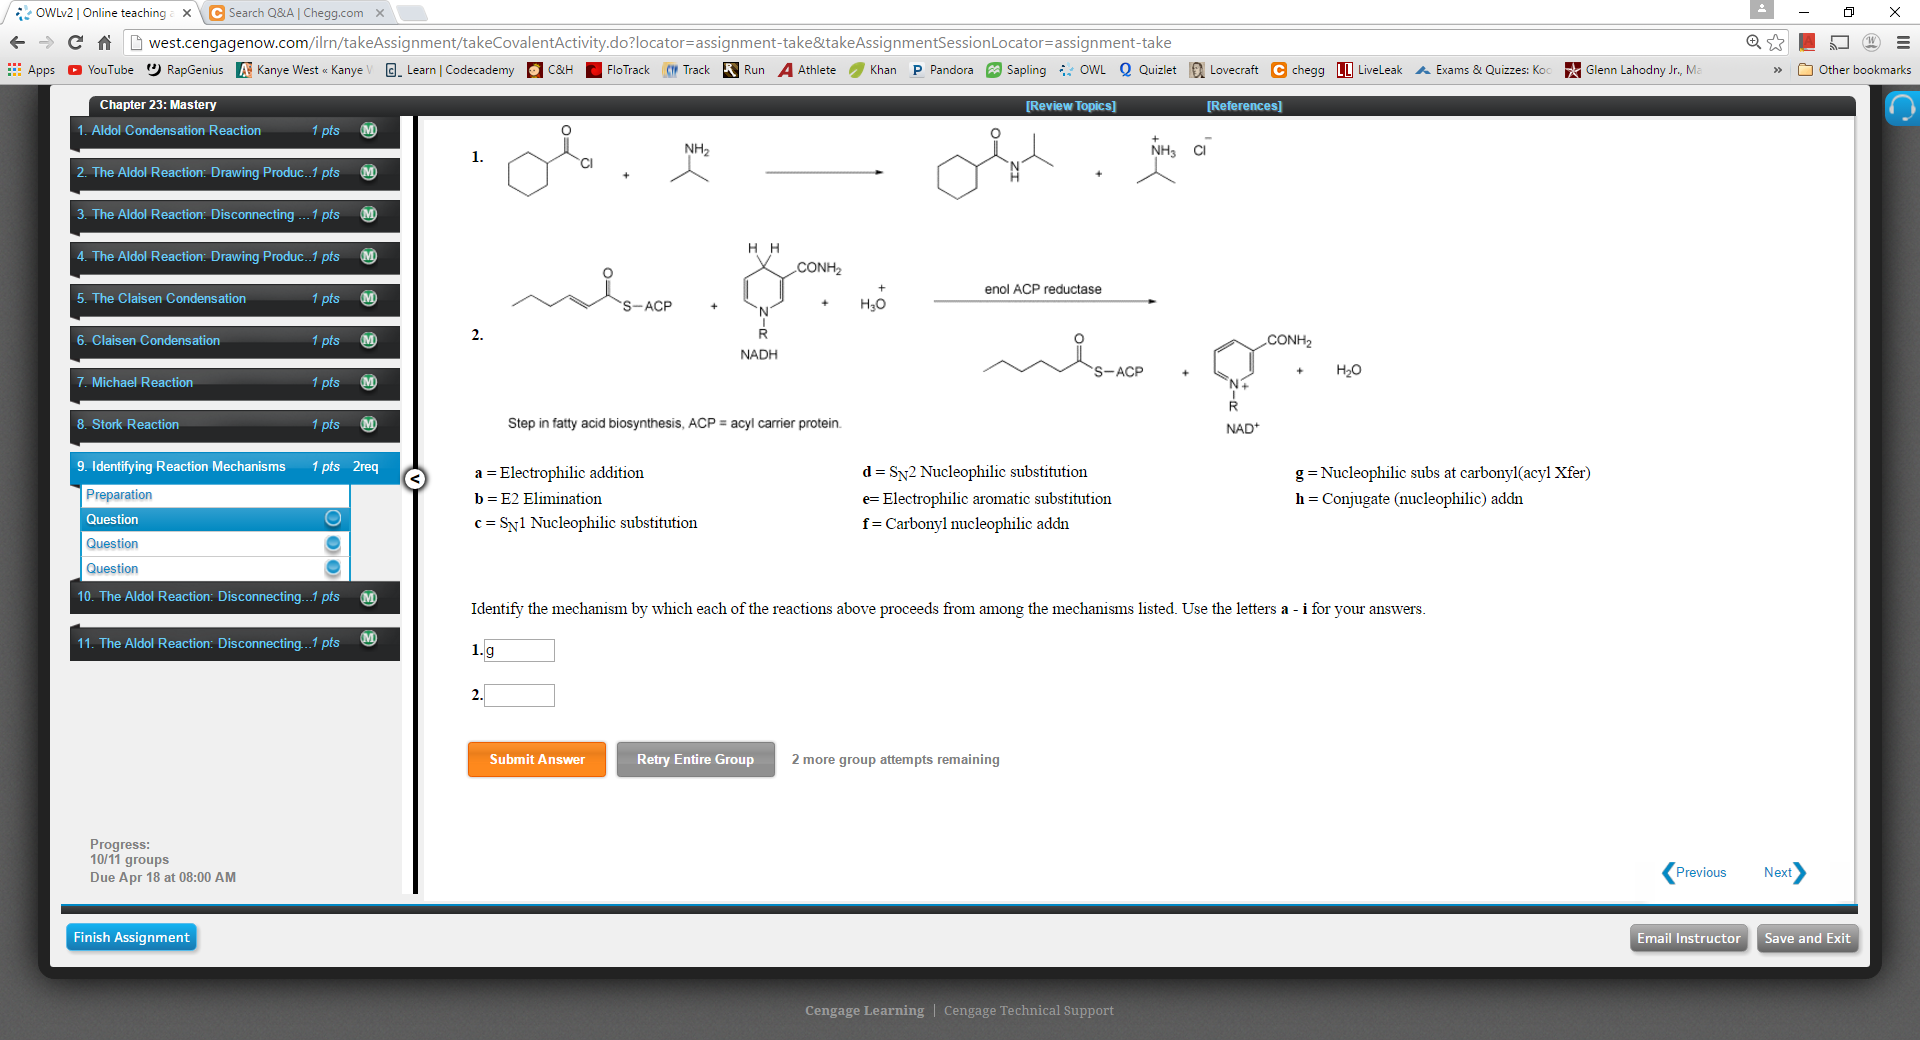This screenshot has height=1040, width=1920.
Task: Expand overflow bookmarks with the double-chevron
Action: coord(1777,70)
